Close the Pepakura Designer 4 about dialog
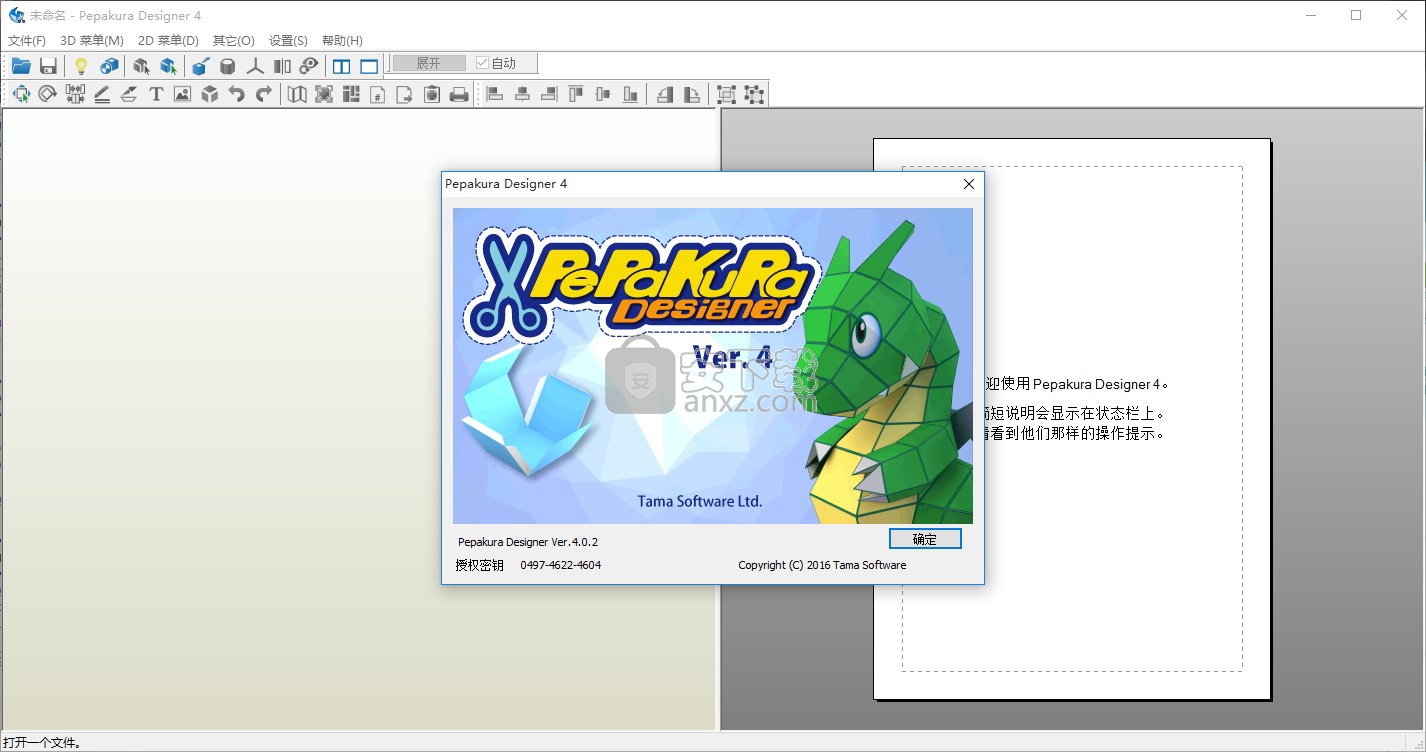 click(968, 184)
